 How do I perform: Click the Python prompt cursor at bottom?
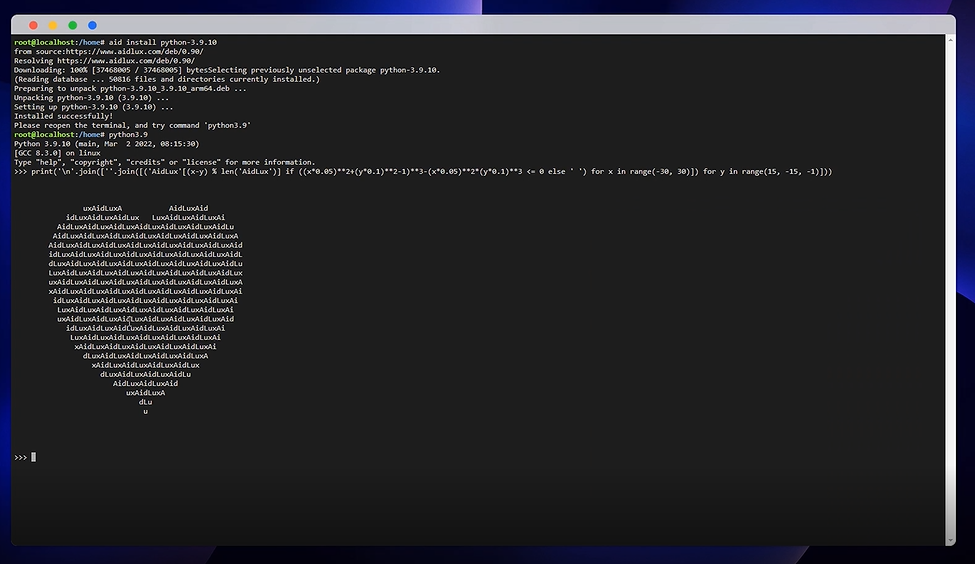click(34, 458)
